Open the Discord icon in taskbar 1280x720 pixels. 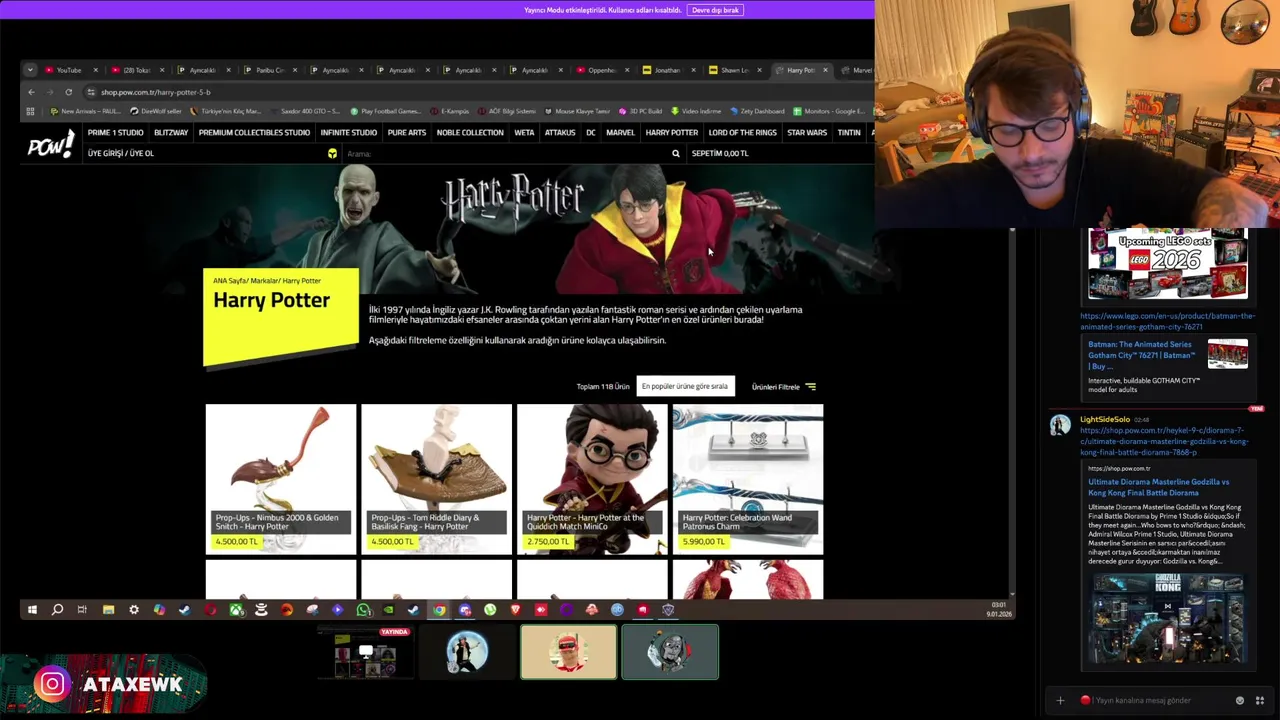465,609
